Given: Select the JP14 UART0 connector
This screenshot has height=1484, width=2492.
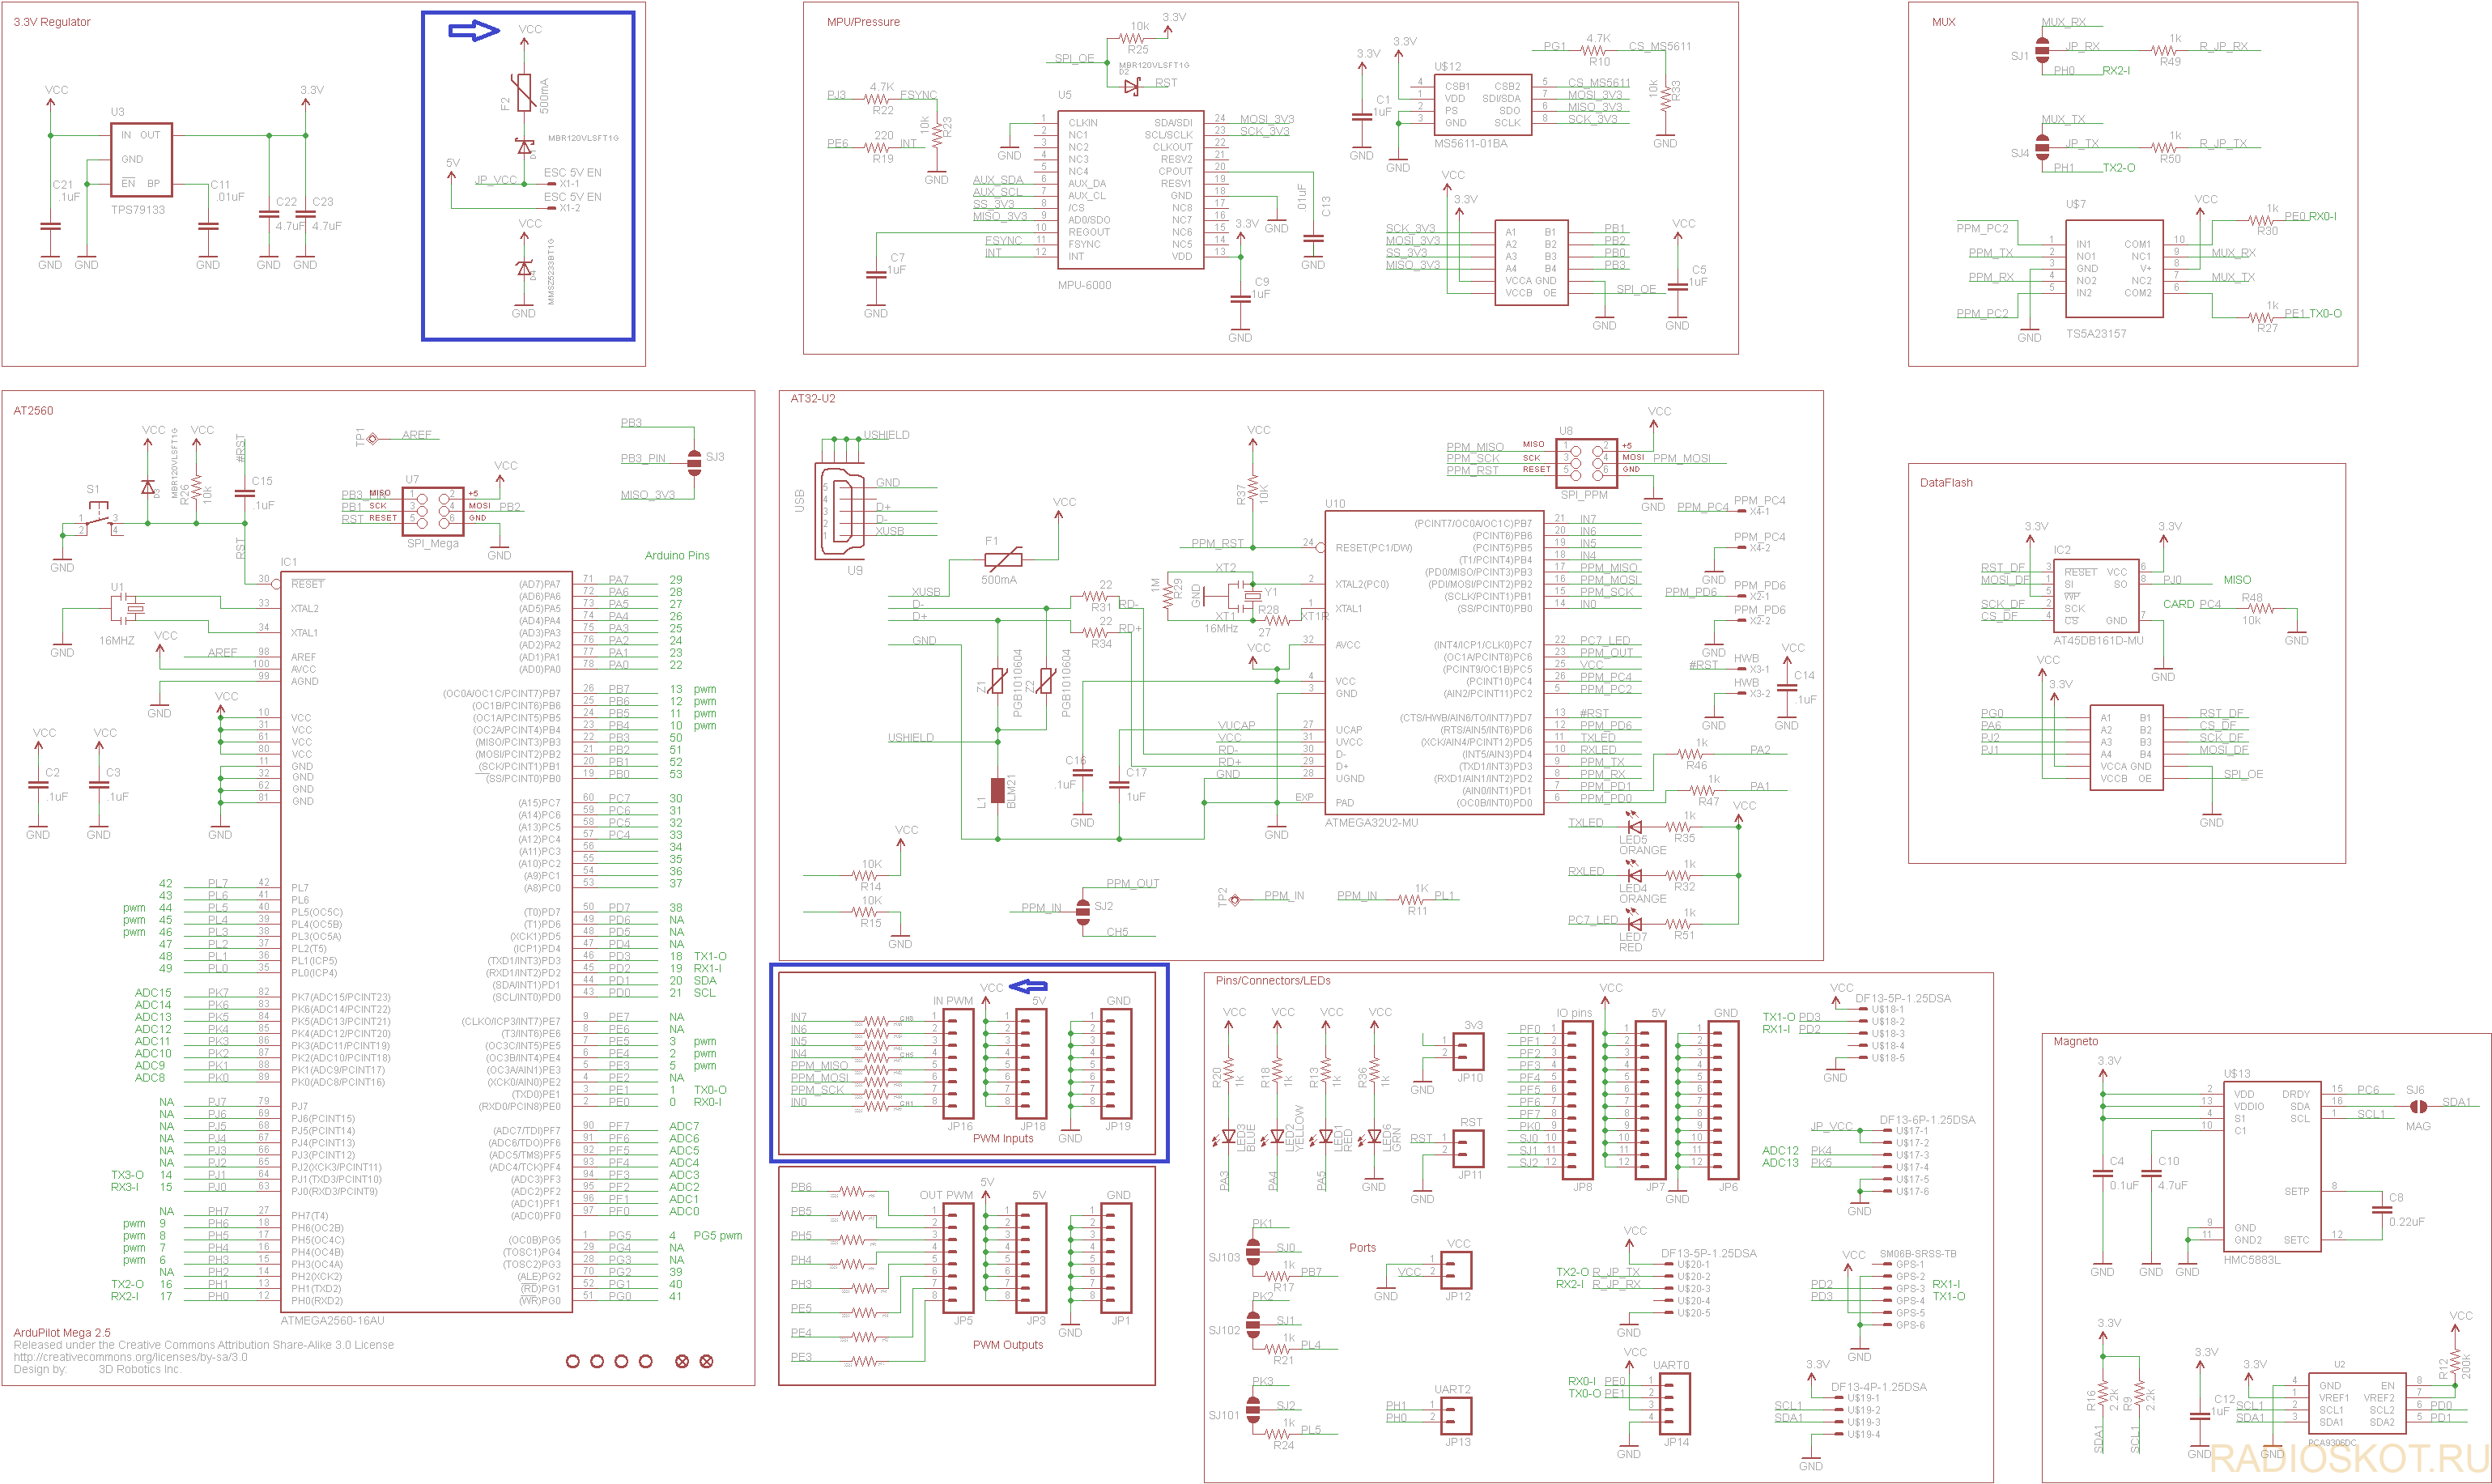Looking at the screenshot, I should [x=1676, y=1405].
